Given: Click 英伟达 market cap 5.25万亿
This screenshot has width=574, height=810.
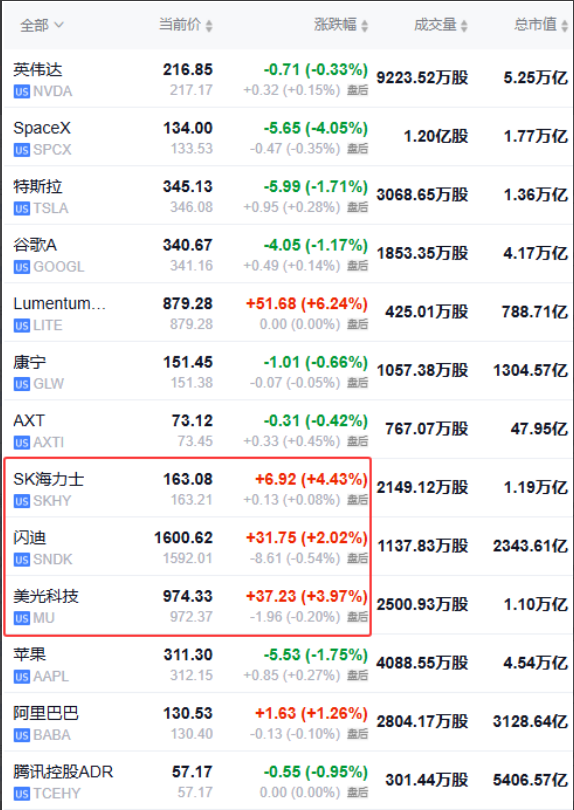Looking at the screenshot, I should click(x=536, y=78).
